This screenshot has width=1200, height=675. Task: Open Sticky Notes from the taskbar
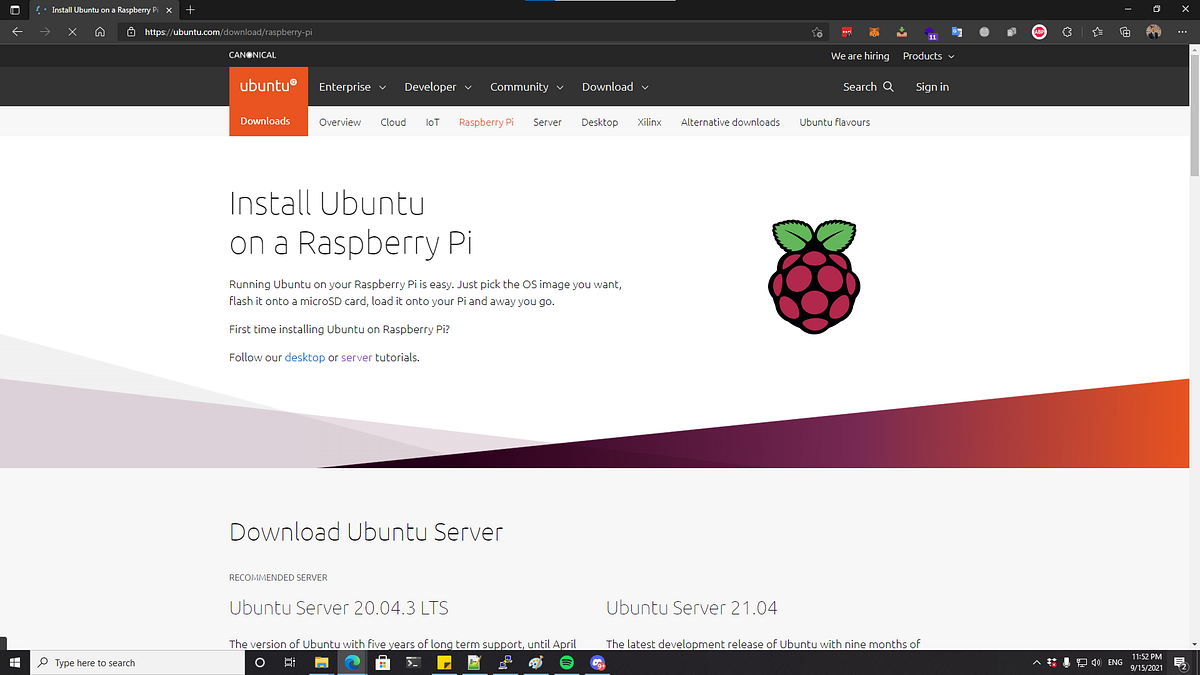coord(444,662)
